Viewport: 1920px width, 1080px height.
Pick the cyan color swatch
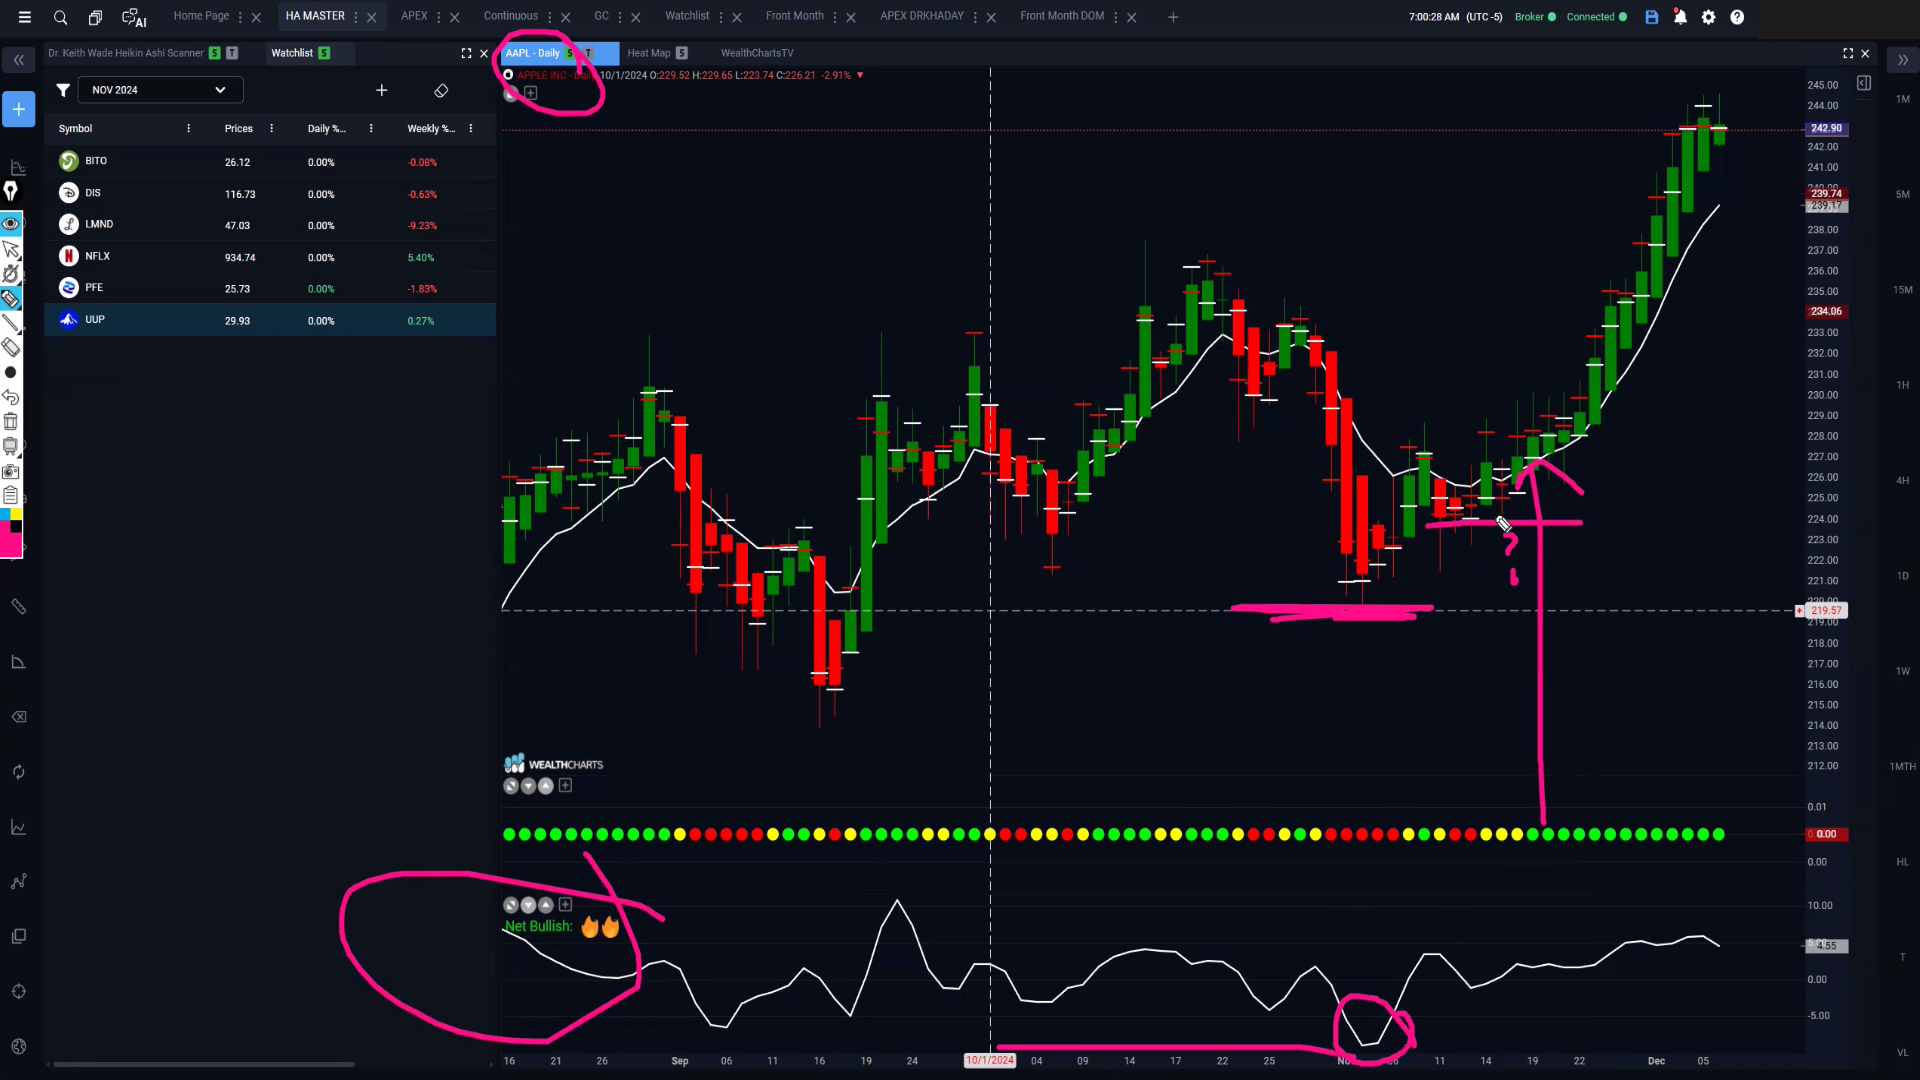tap(5, 514)
